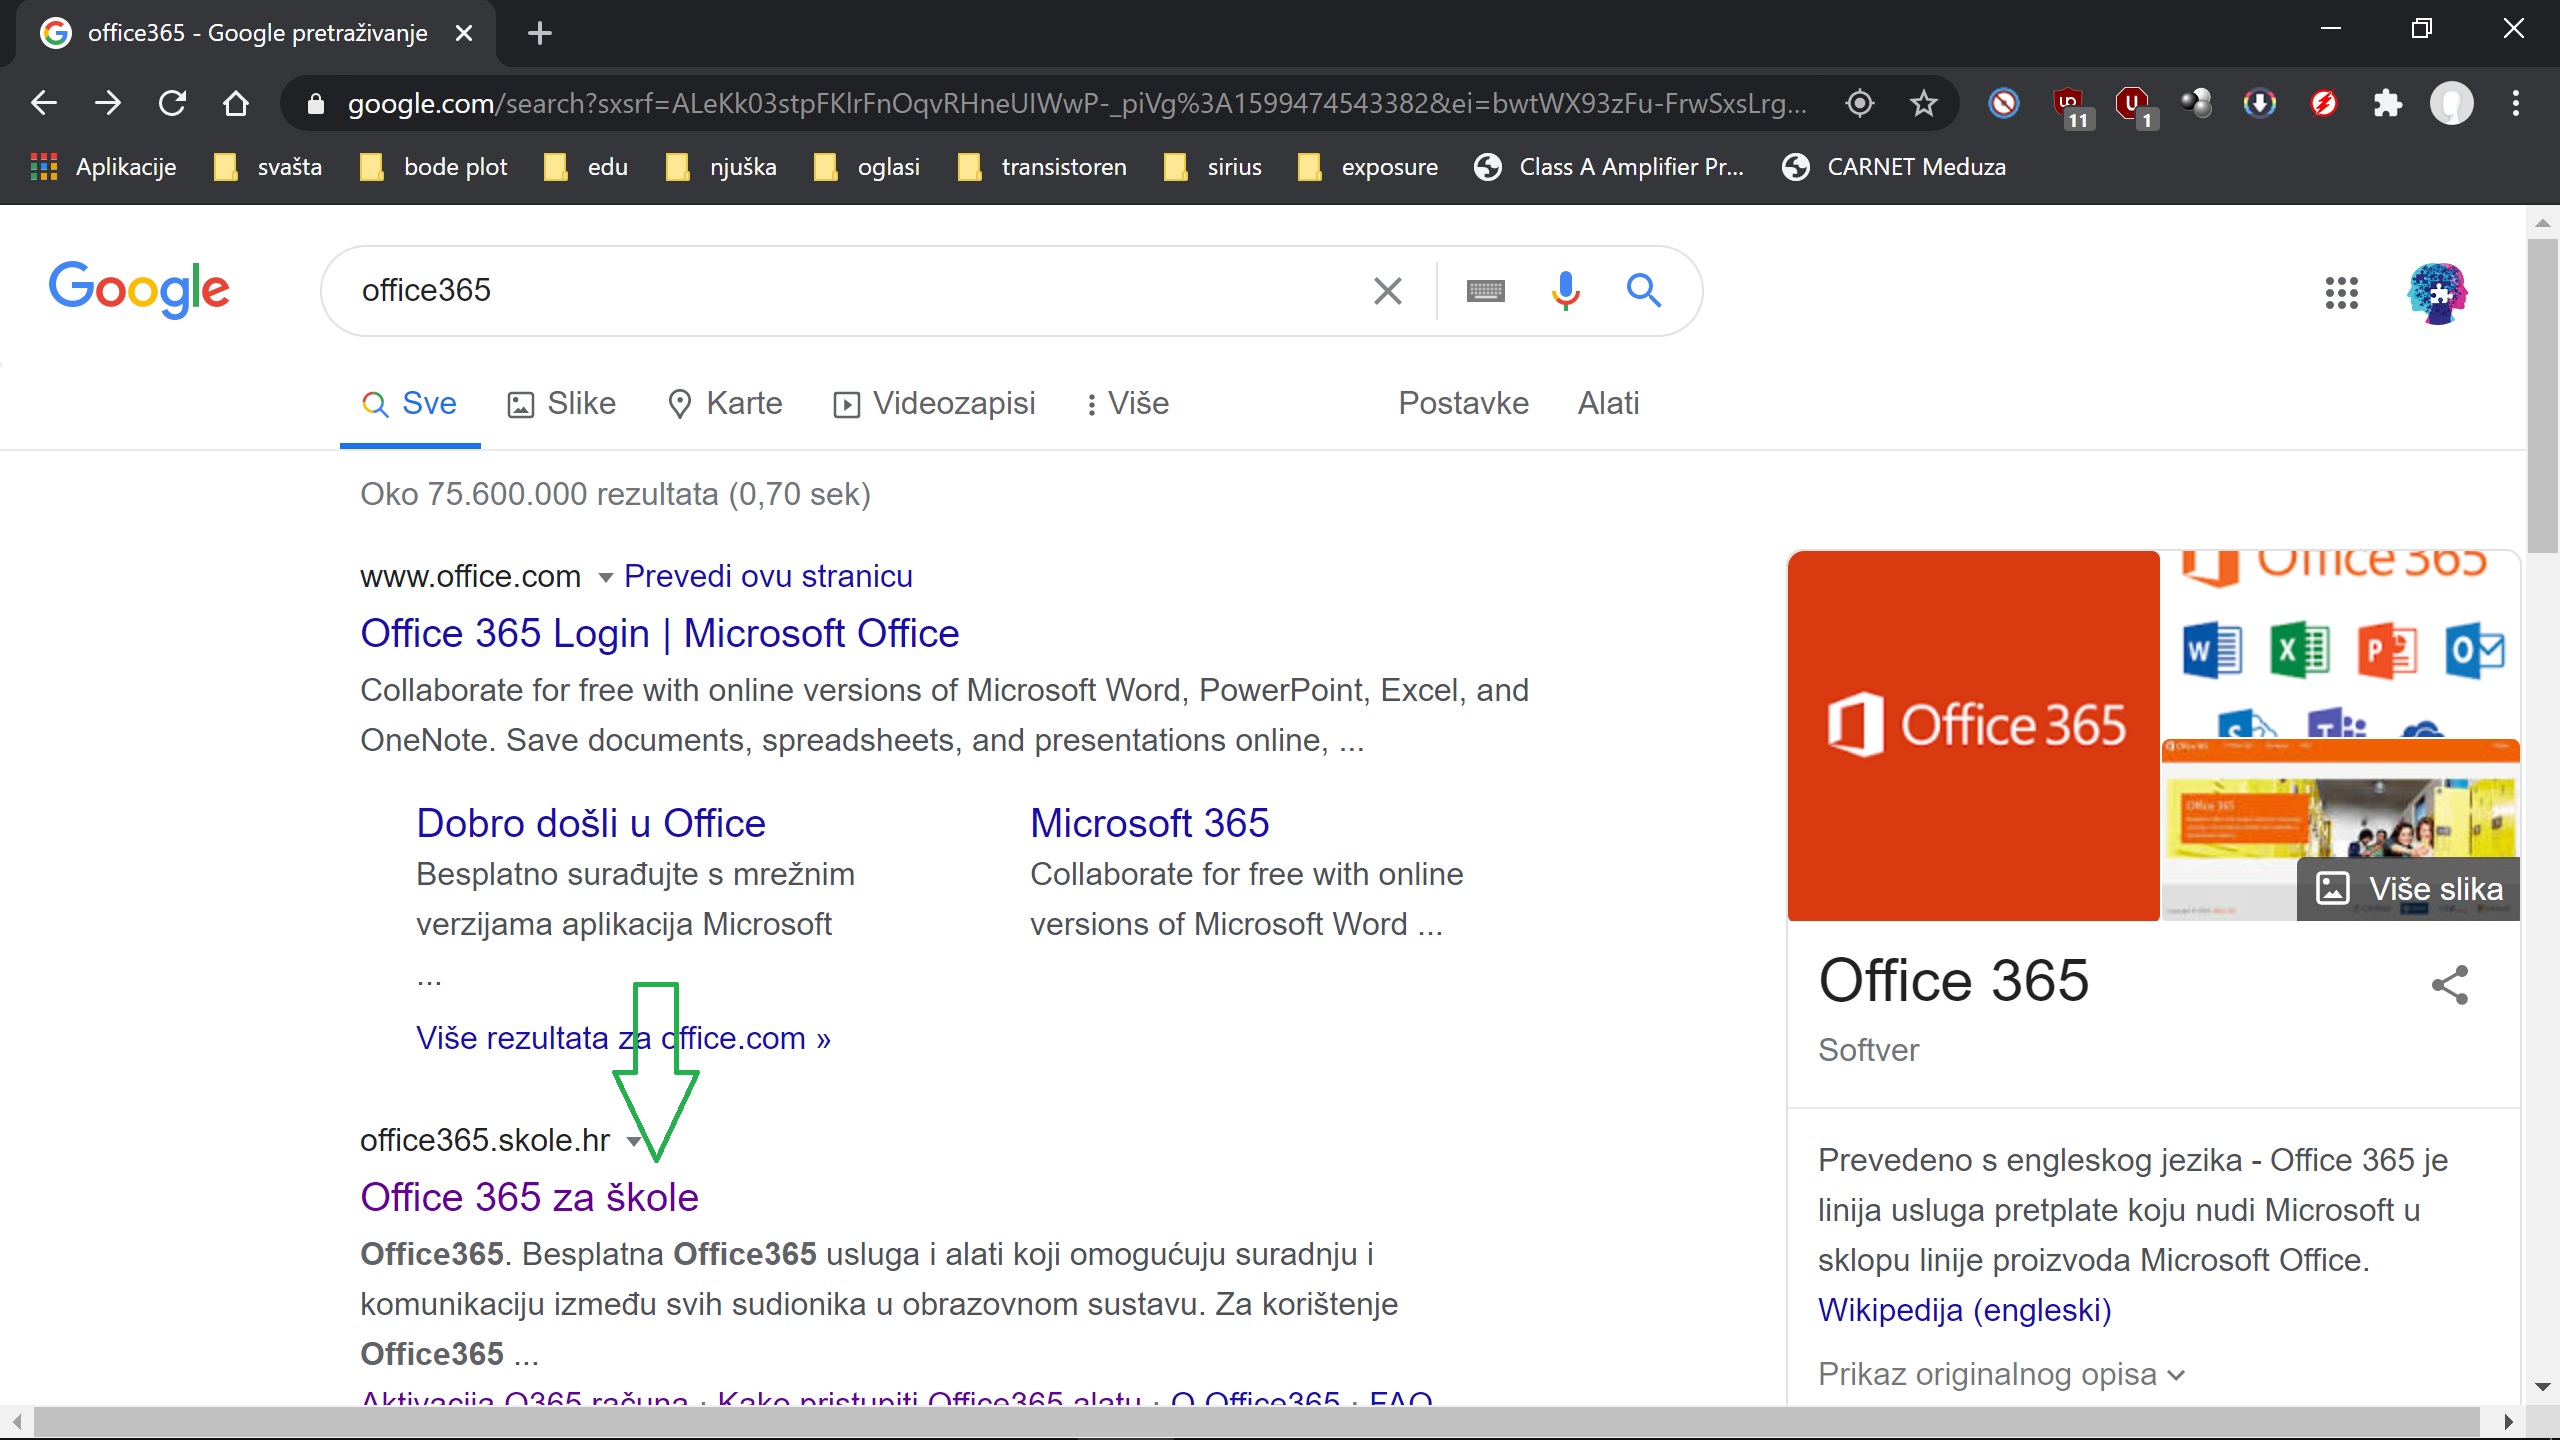This screenshot has height=1440, width=2560.
Task: View site security lock info
Action: point(316,104)
